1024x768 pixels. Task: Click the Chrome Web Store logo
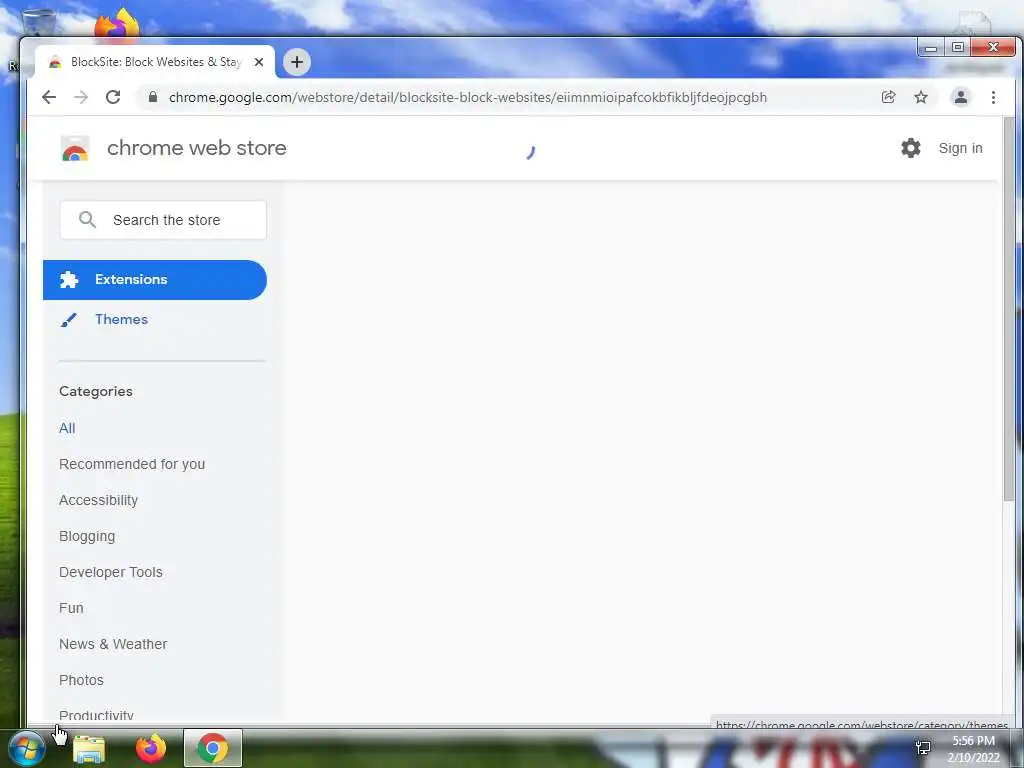pos(75,148)
